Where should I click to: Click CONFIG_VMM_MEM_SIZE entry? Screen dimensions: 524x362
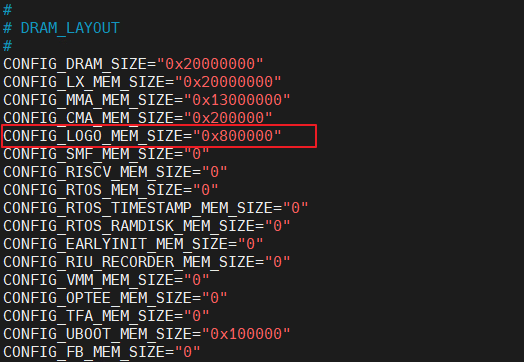tap(106, 280)
